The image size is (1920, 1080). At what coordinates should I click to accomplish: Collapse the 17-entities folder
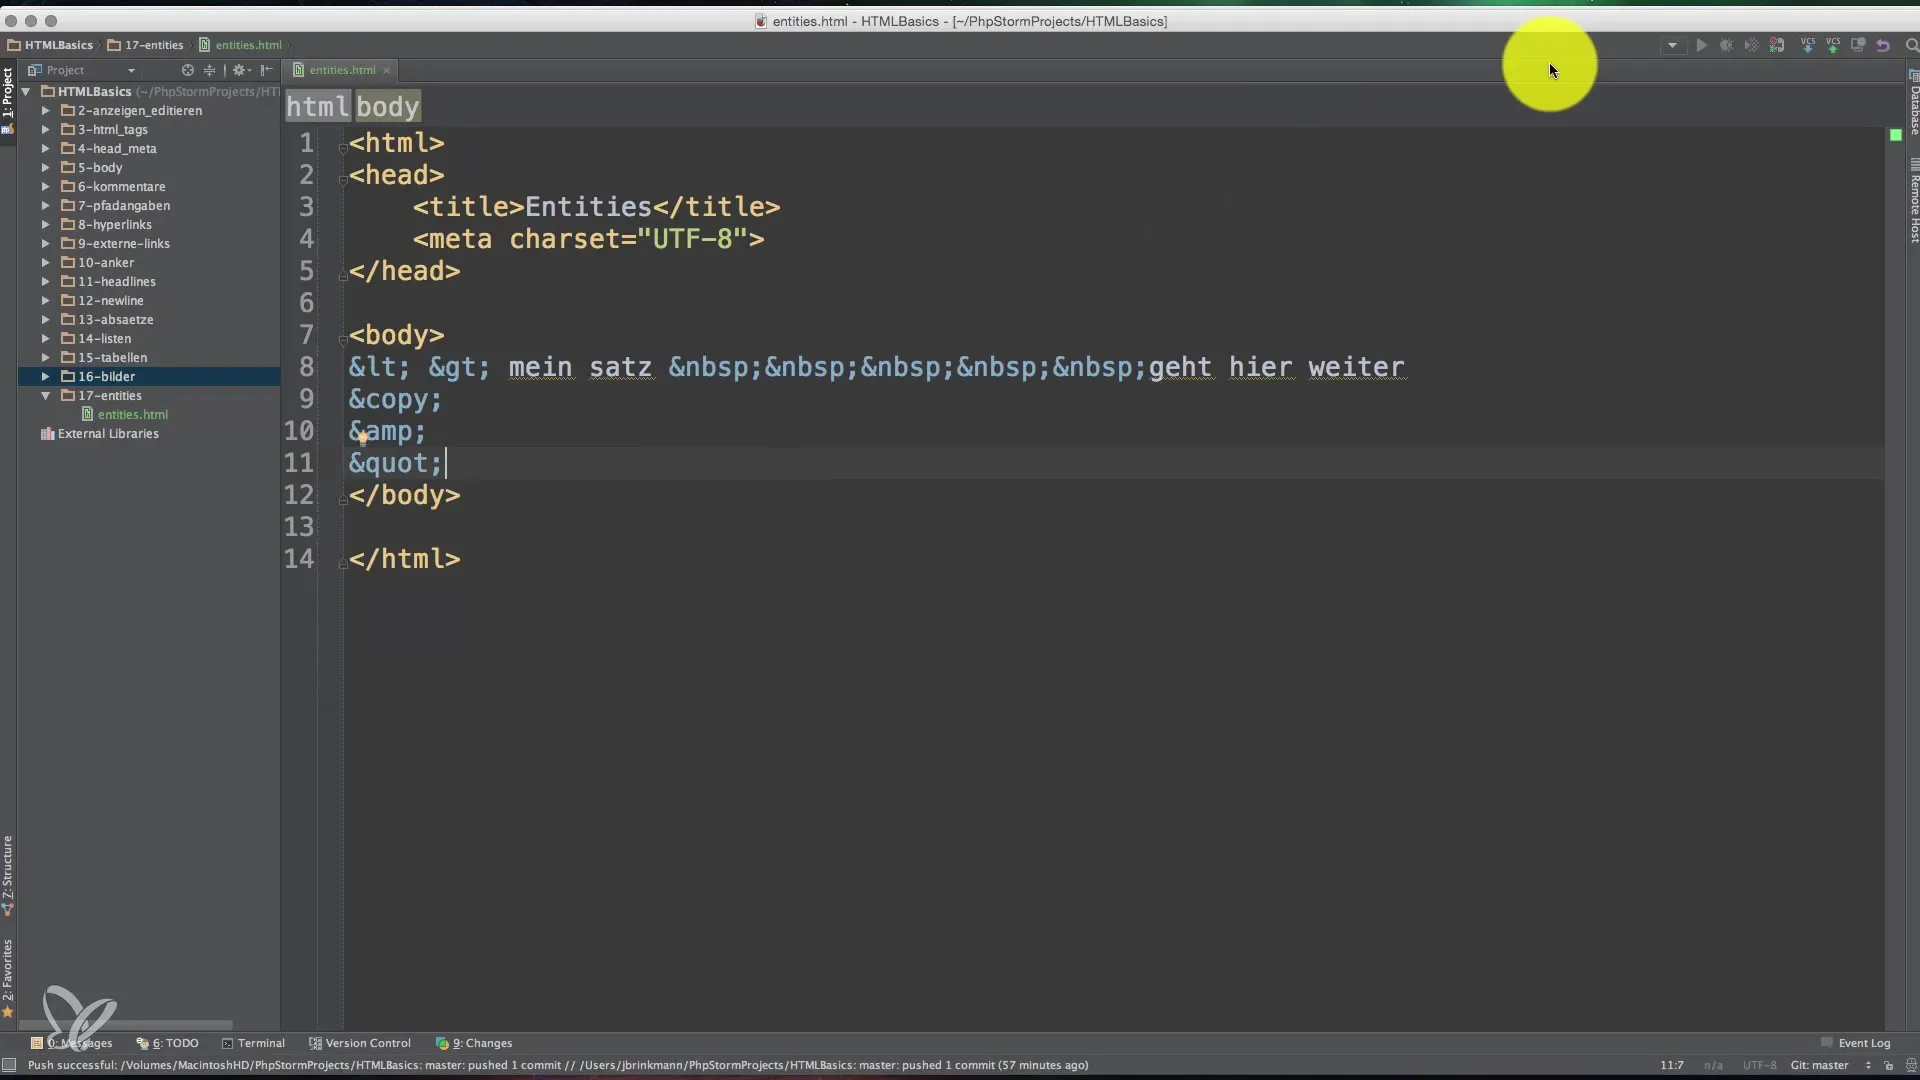point(45,396)
